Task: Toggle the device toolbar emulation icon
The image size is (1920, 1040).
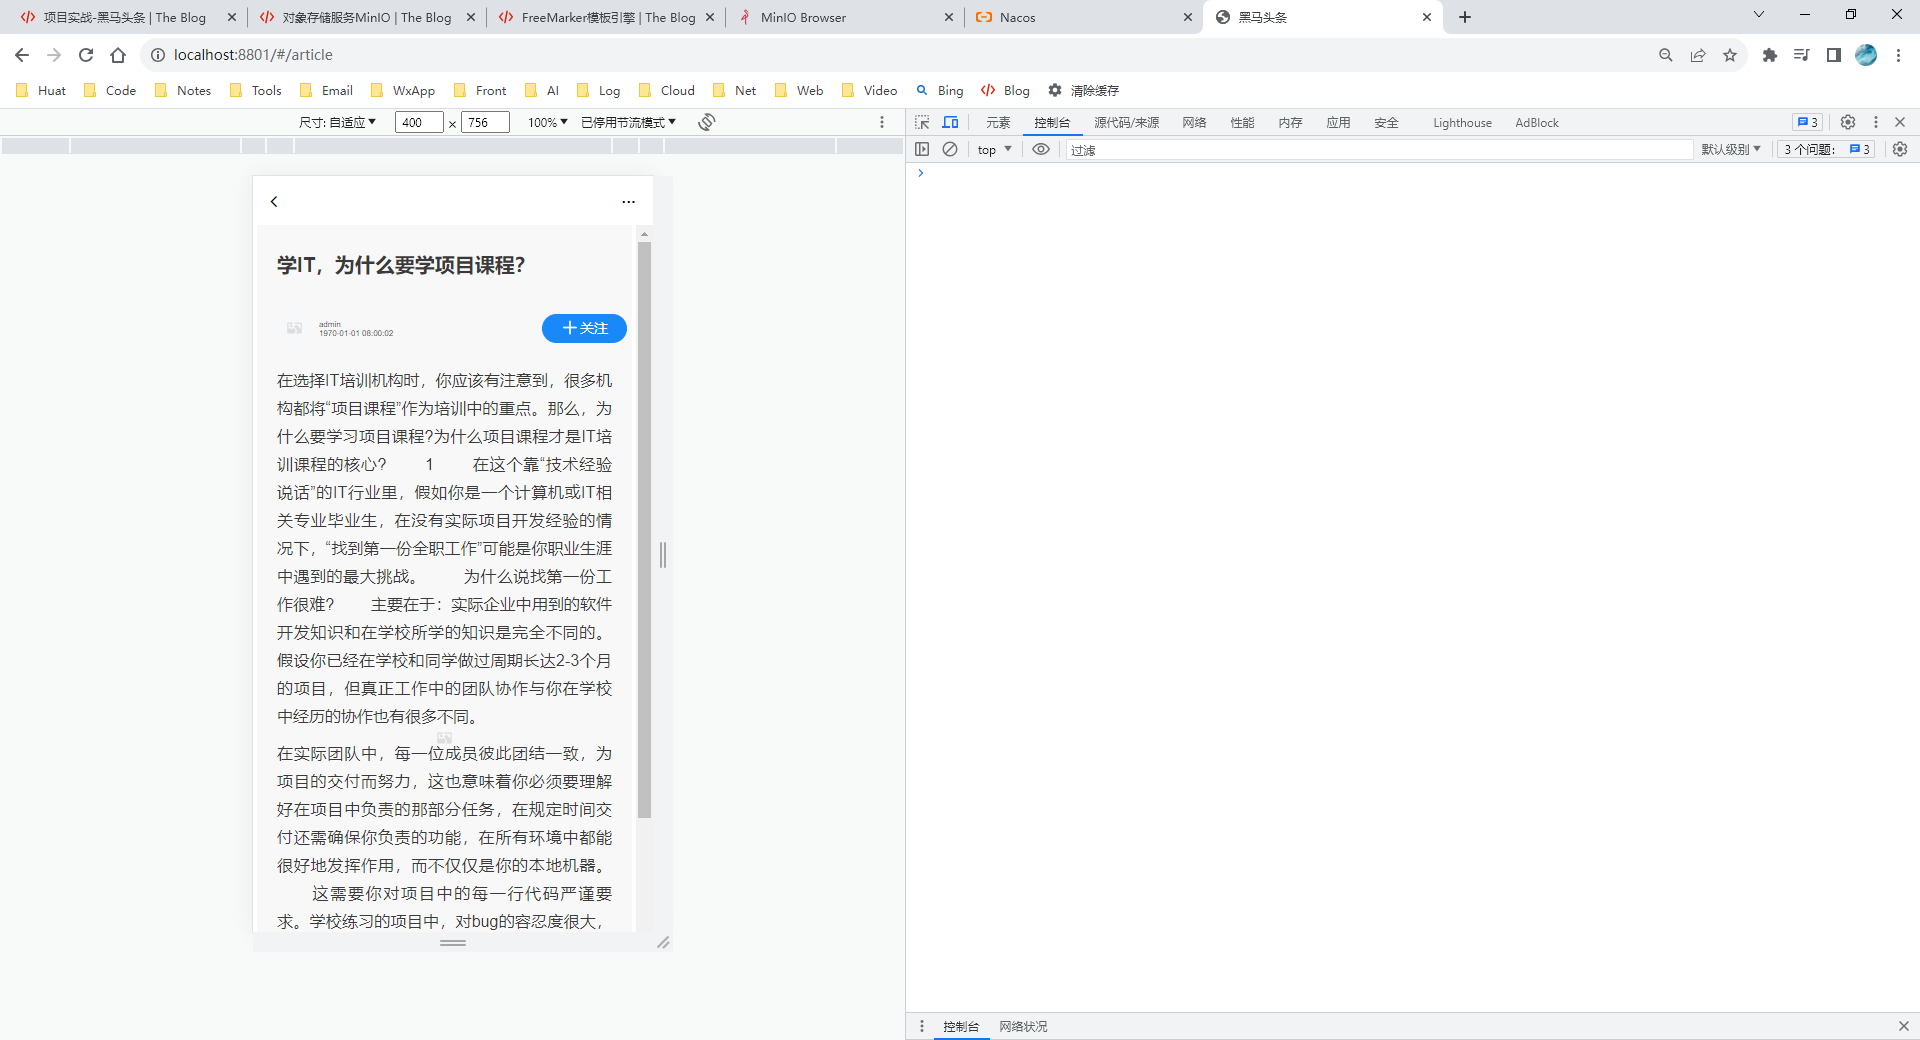Action: point(950,122)
